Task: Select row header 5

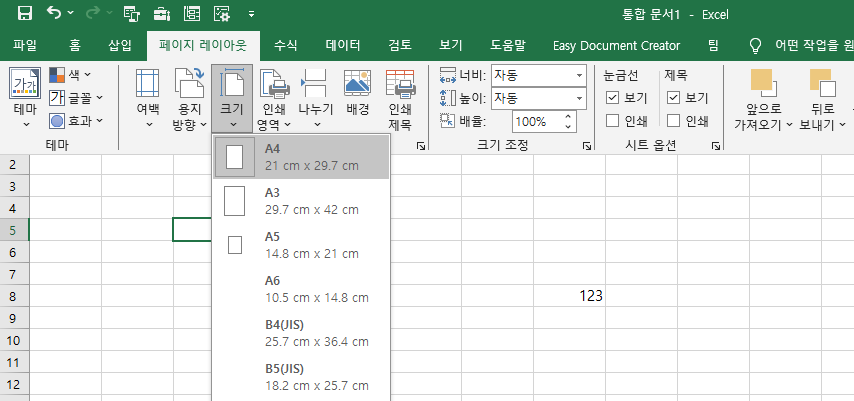Action: pyautogui.click(x=14, y=229)
